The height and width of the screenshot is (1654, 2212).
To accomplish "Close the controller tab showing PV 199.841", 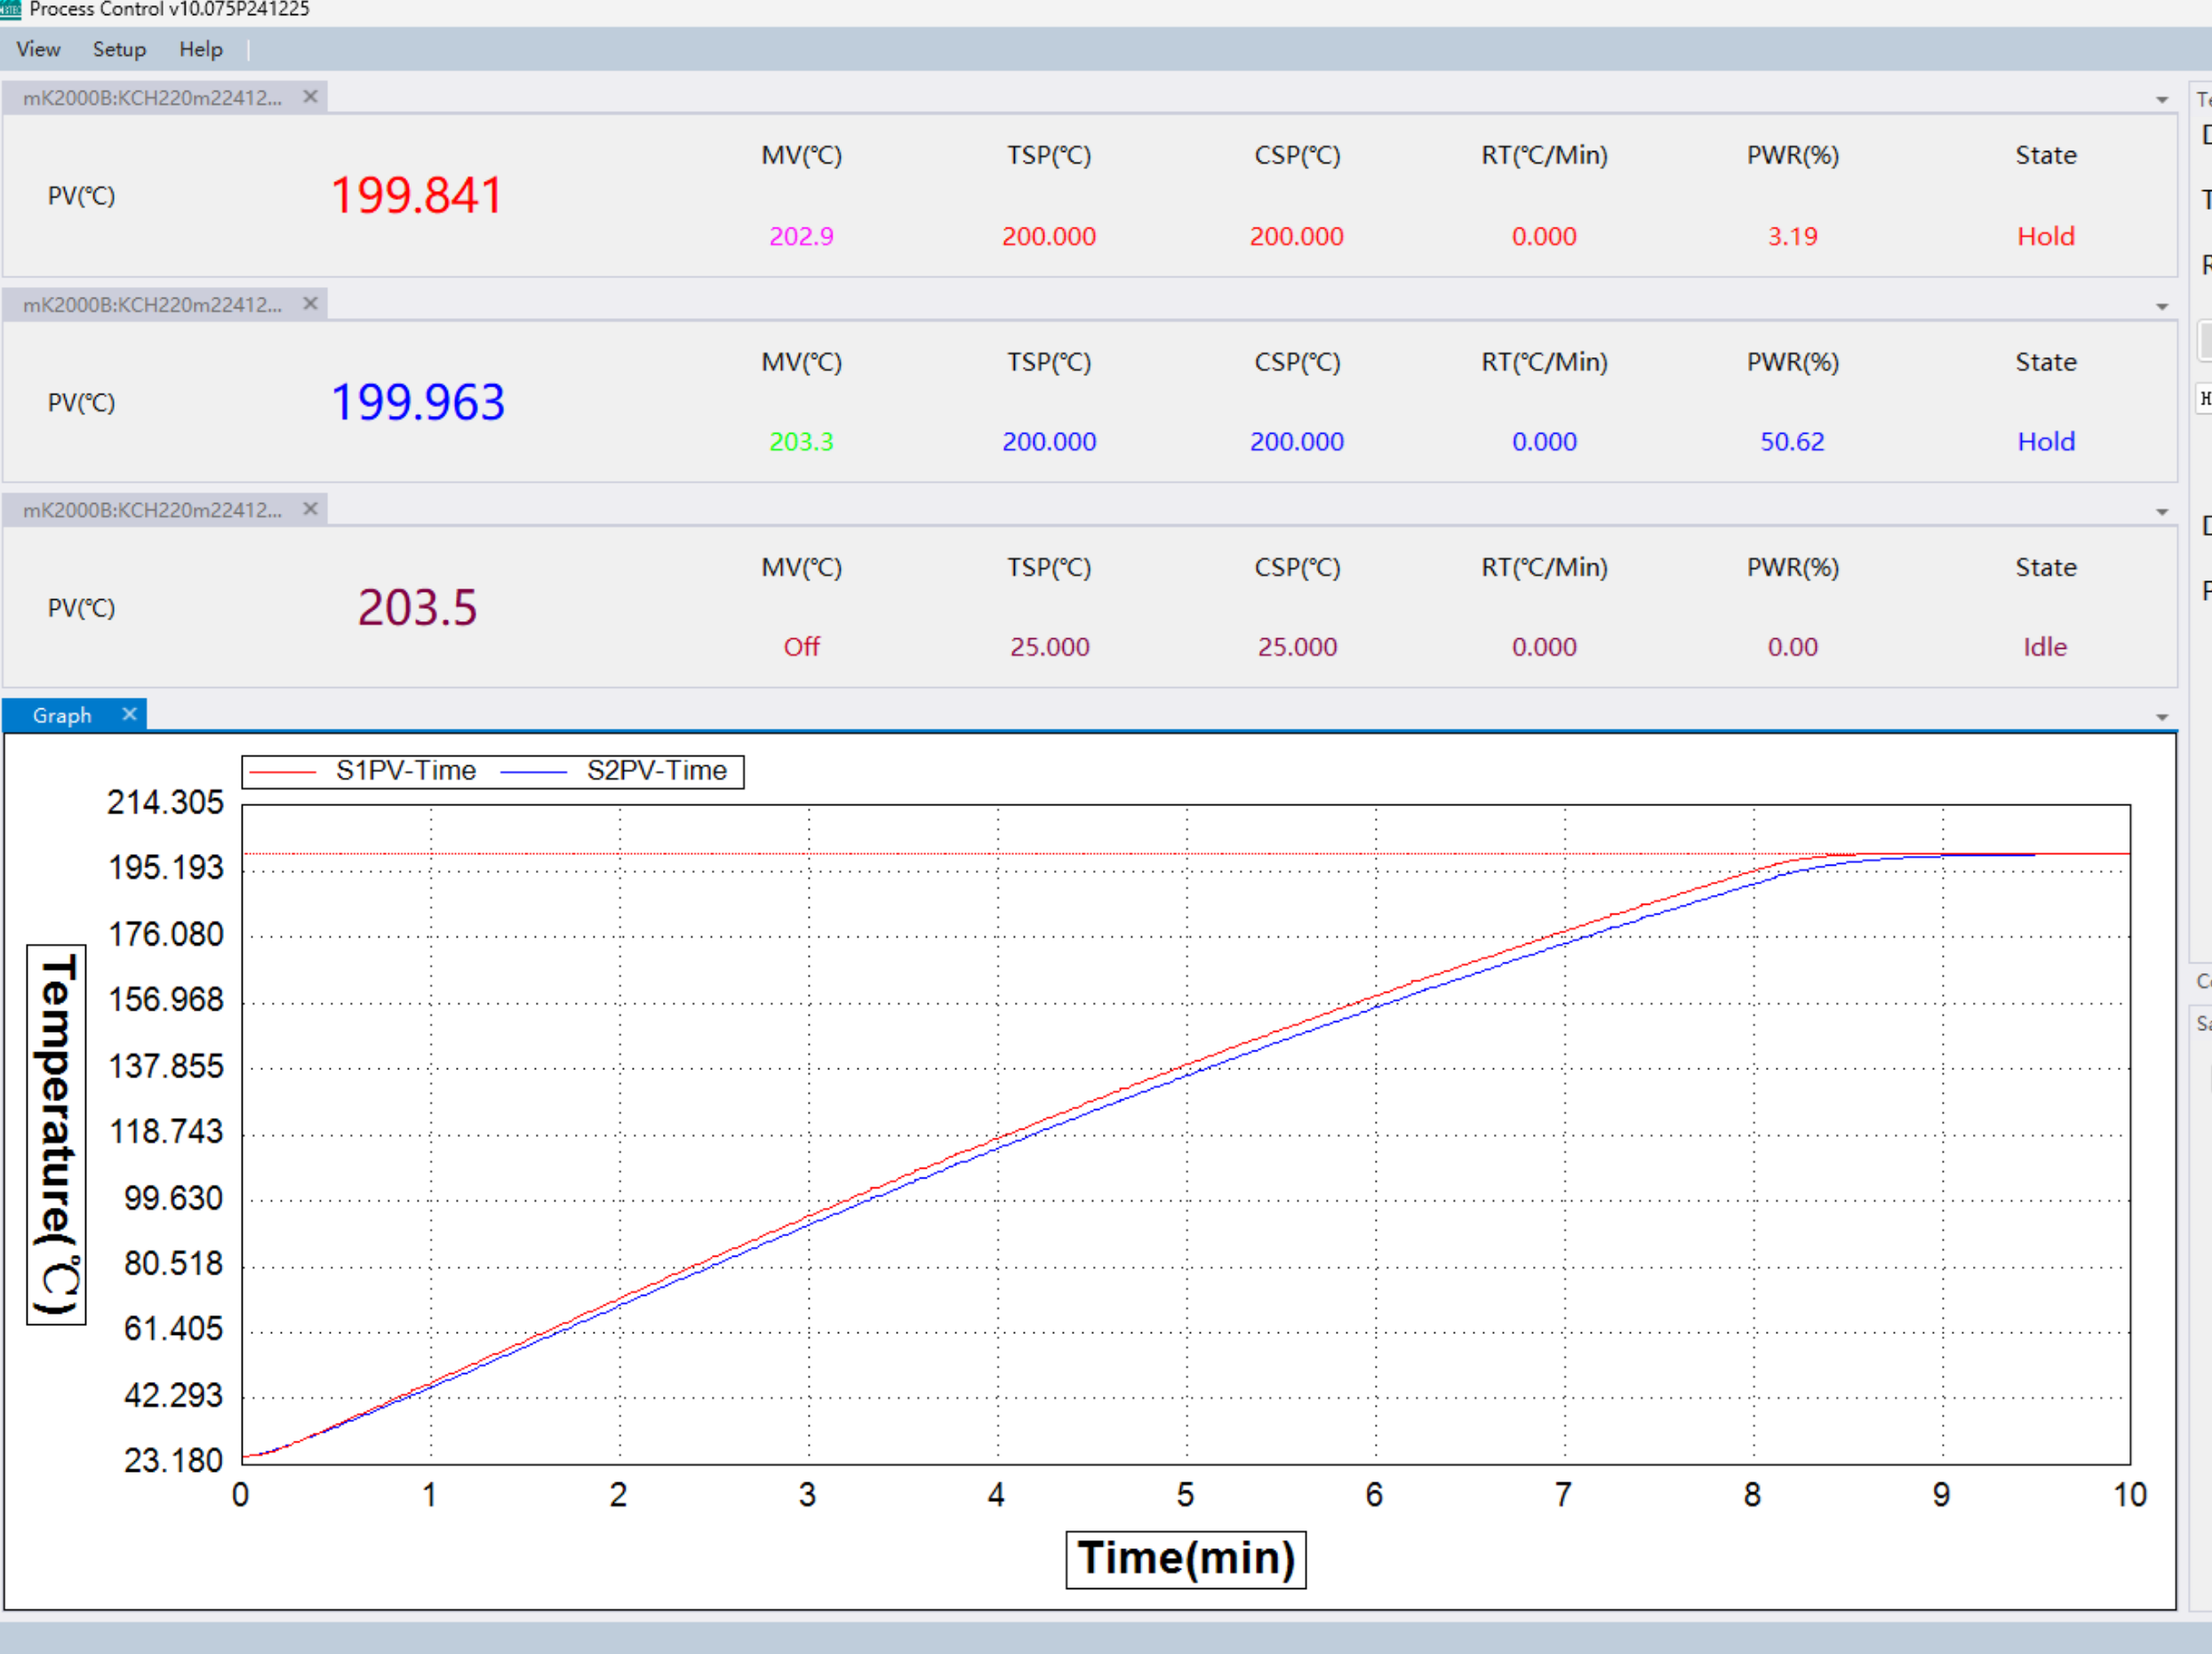I will [310, 97].
